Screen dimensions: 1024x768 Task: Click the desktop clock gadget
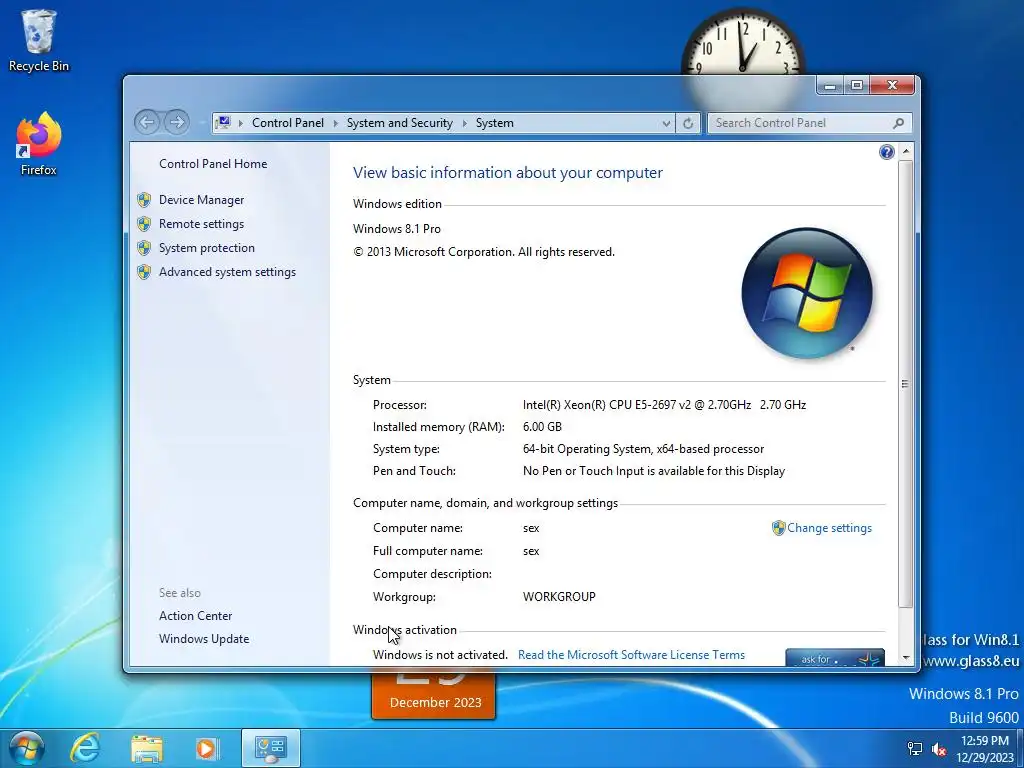(x=742, y=41)
